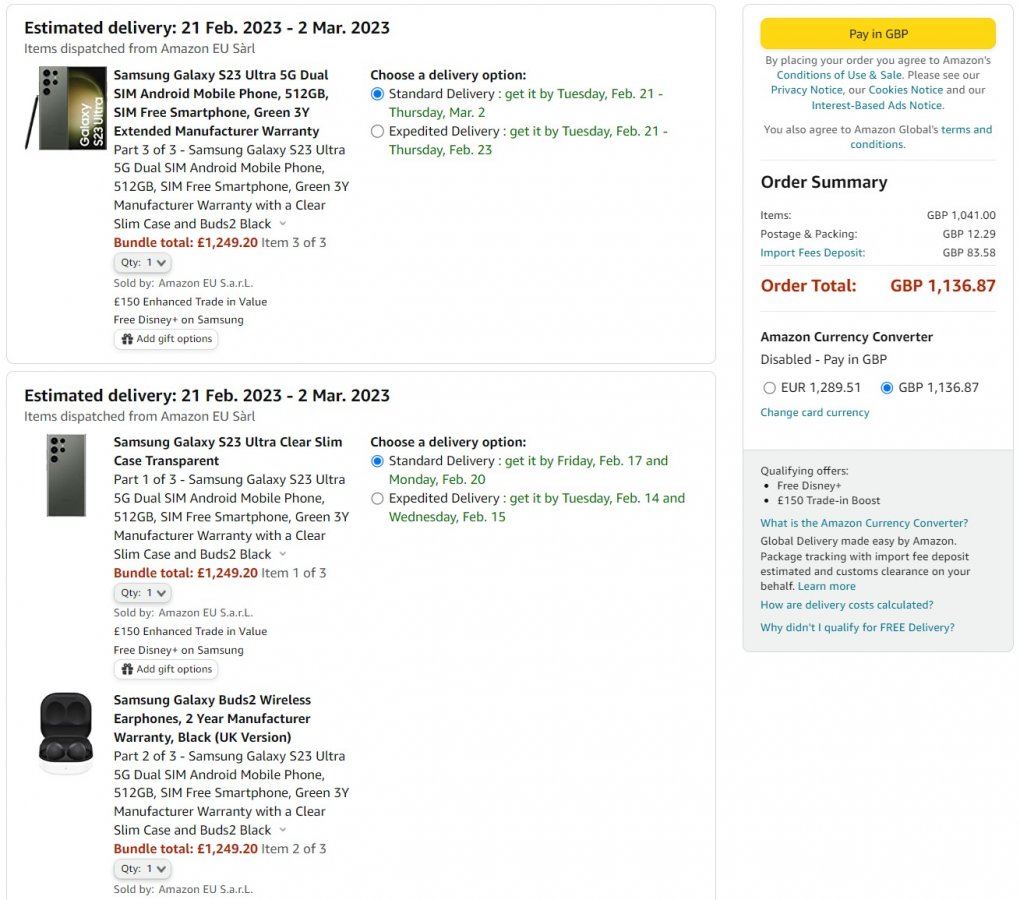Select Standard Delivery for the first shipment
The image size is (1020, 900).
[x=377, y=94]
